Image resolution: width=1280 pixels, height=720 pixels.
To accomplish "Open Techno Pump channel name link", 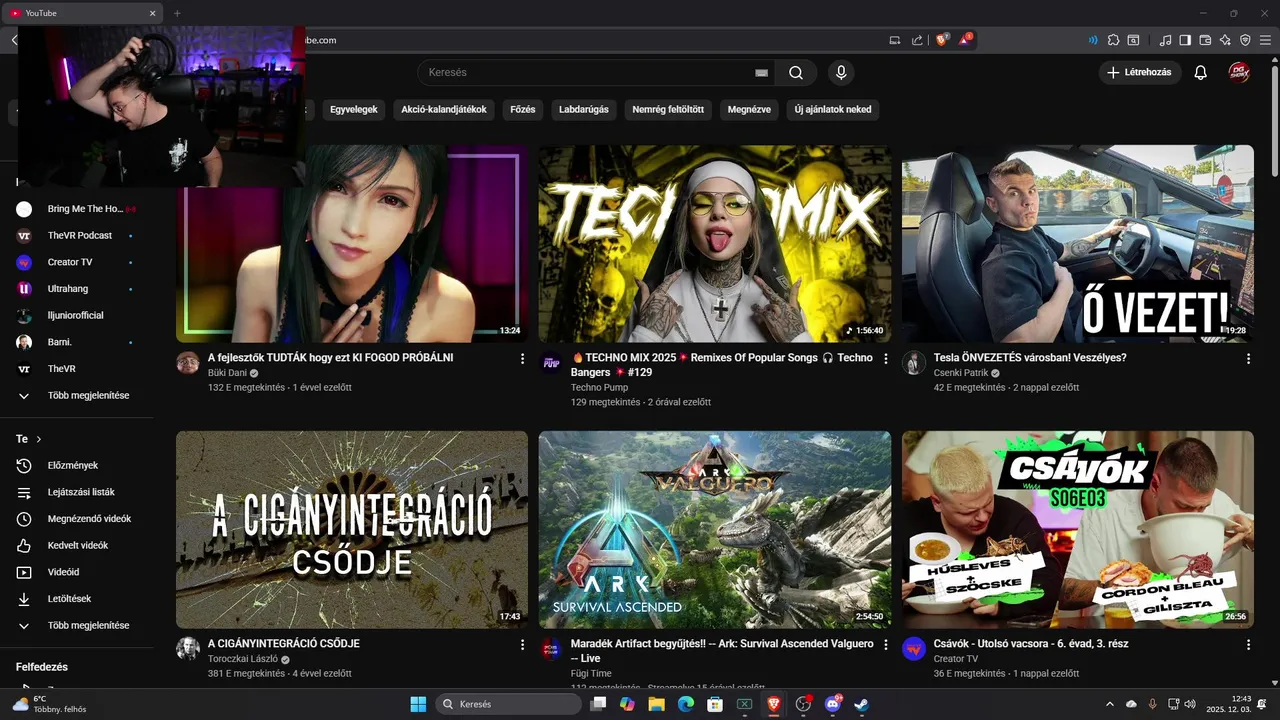I will pos(599,387).
